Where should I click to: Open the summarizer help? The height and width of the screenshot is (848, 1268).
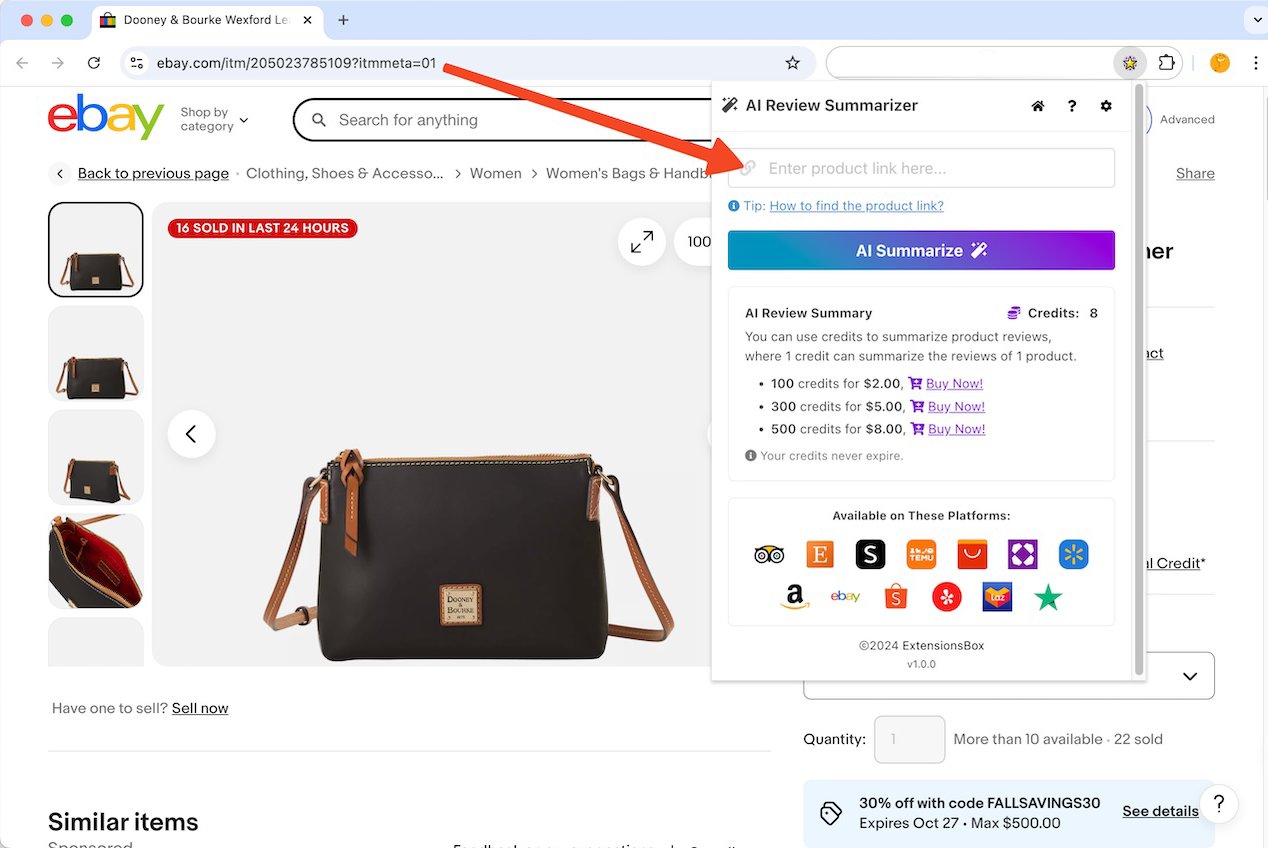click(x=1071, y=105)
